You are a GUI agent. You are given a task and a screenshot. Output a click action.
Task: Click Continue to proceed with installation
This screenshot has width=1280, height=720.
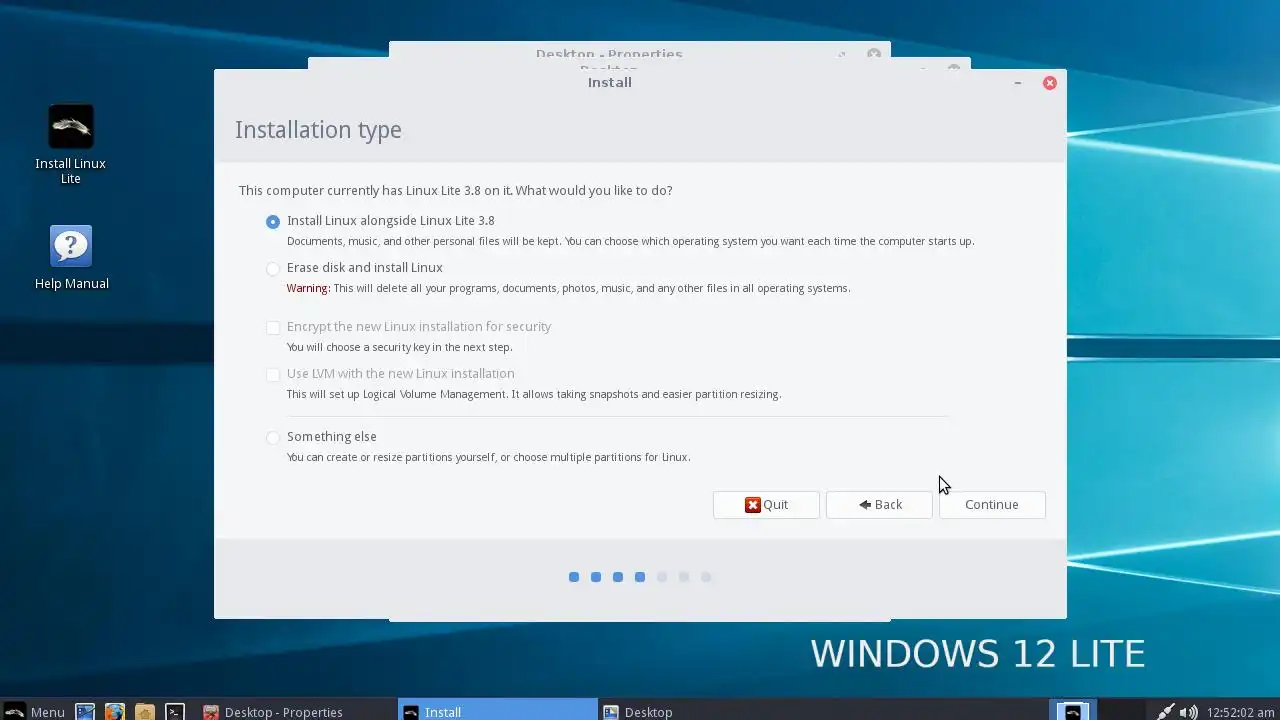click(x=992, y=505)
